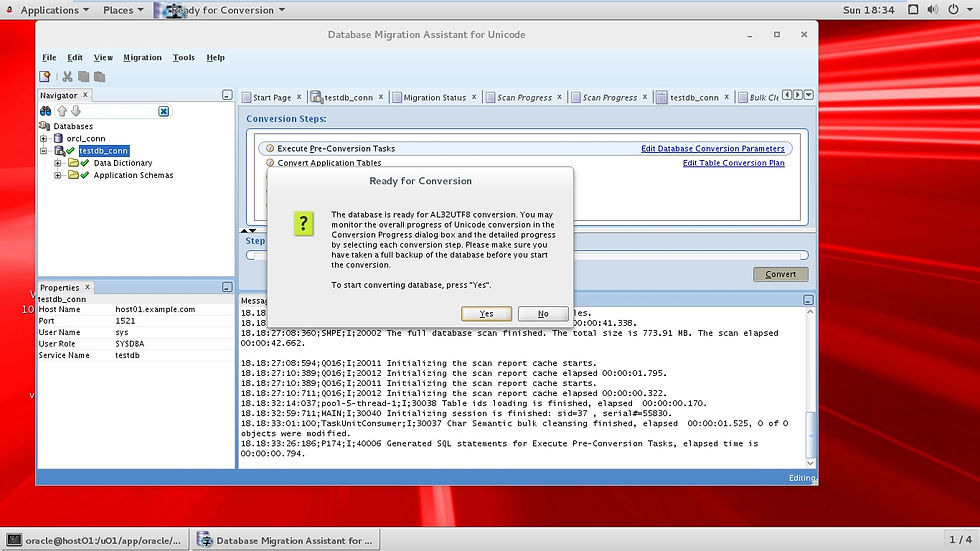Open the Ready for Conversion app menu
The height and width of the screenshot is (551, 980).
221,10
